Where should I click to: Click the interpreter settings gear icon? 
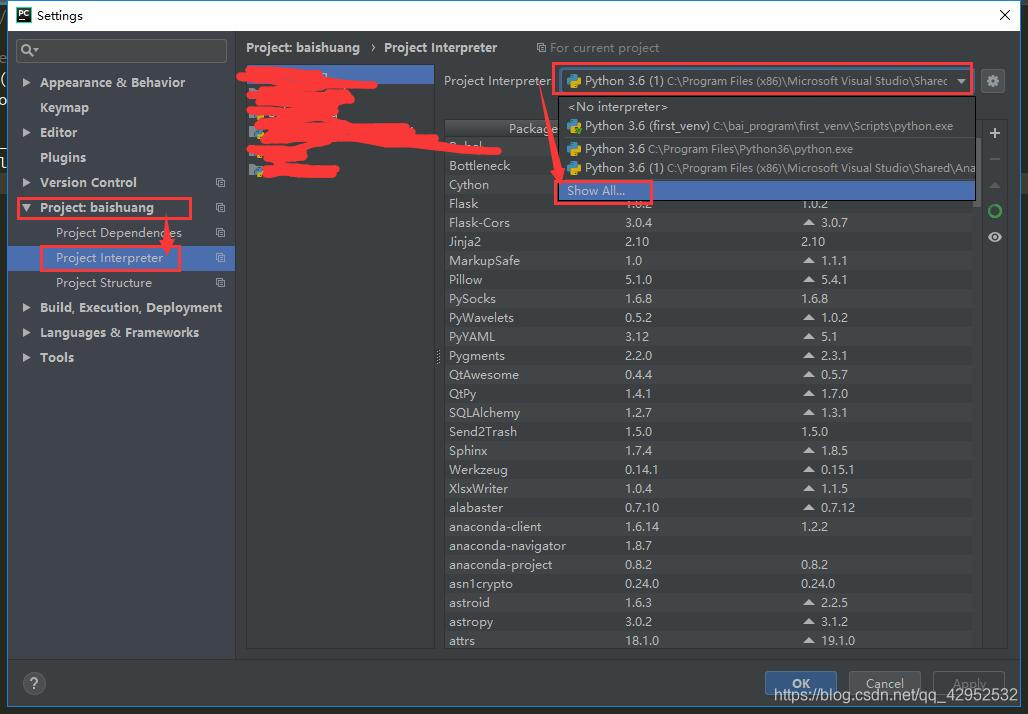pos(993,81)
